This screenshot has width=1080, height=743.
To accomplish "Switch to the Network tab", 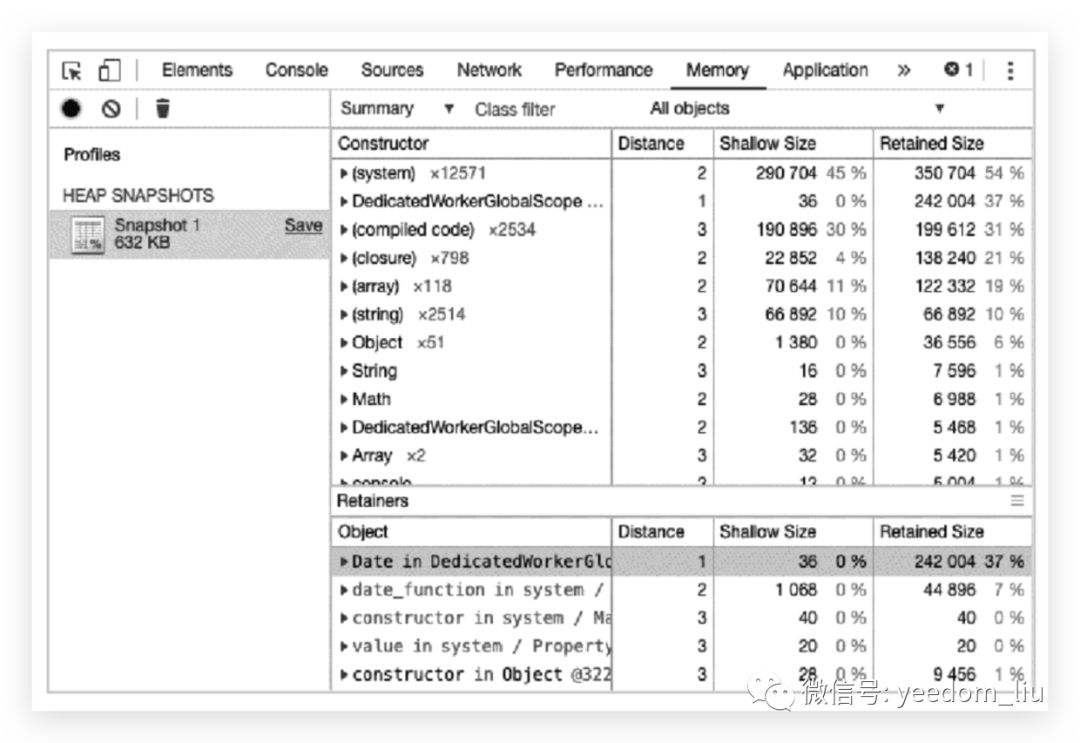I will (x=489, y=71).
